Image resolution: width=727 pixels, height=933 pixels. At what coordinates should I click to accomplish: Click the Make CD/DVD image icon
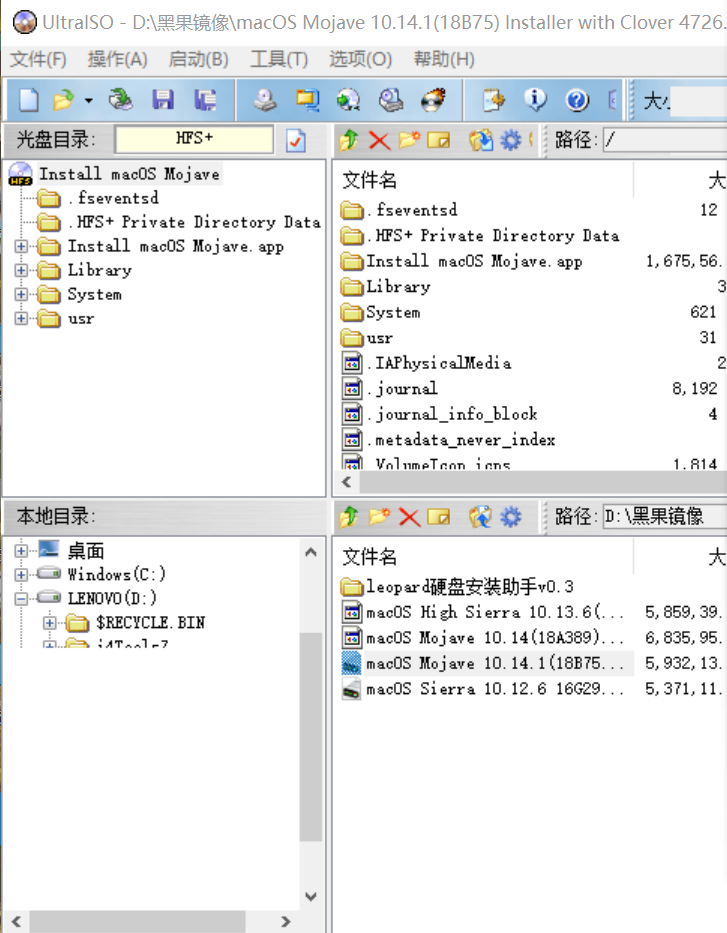pos(265,100)
